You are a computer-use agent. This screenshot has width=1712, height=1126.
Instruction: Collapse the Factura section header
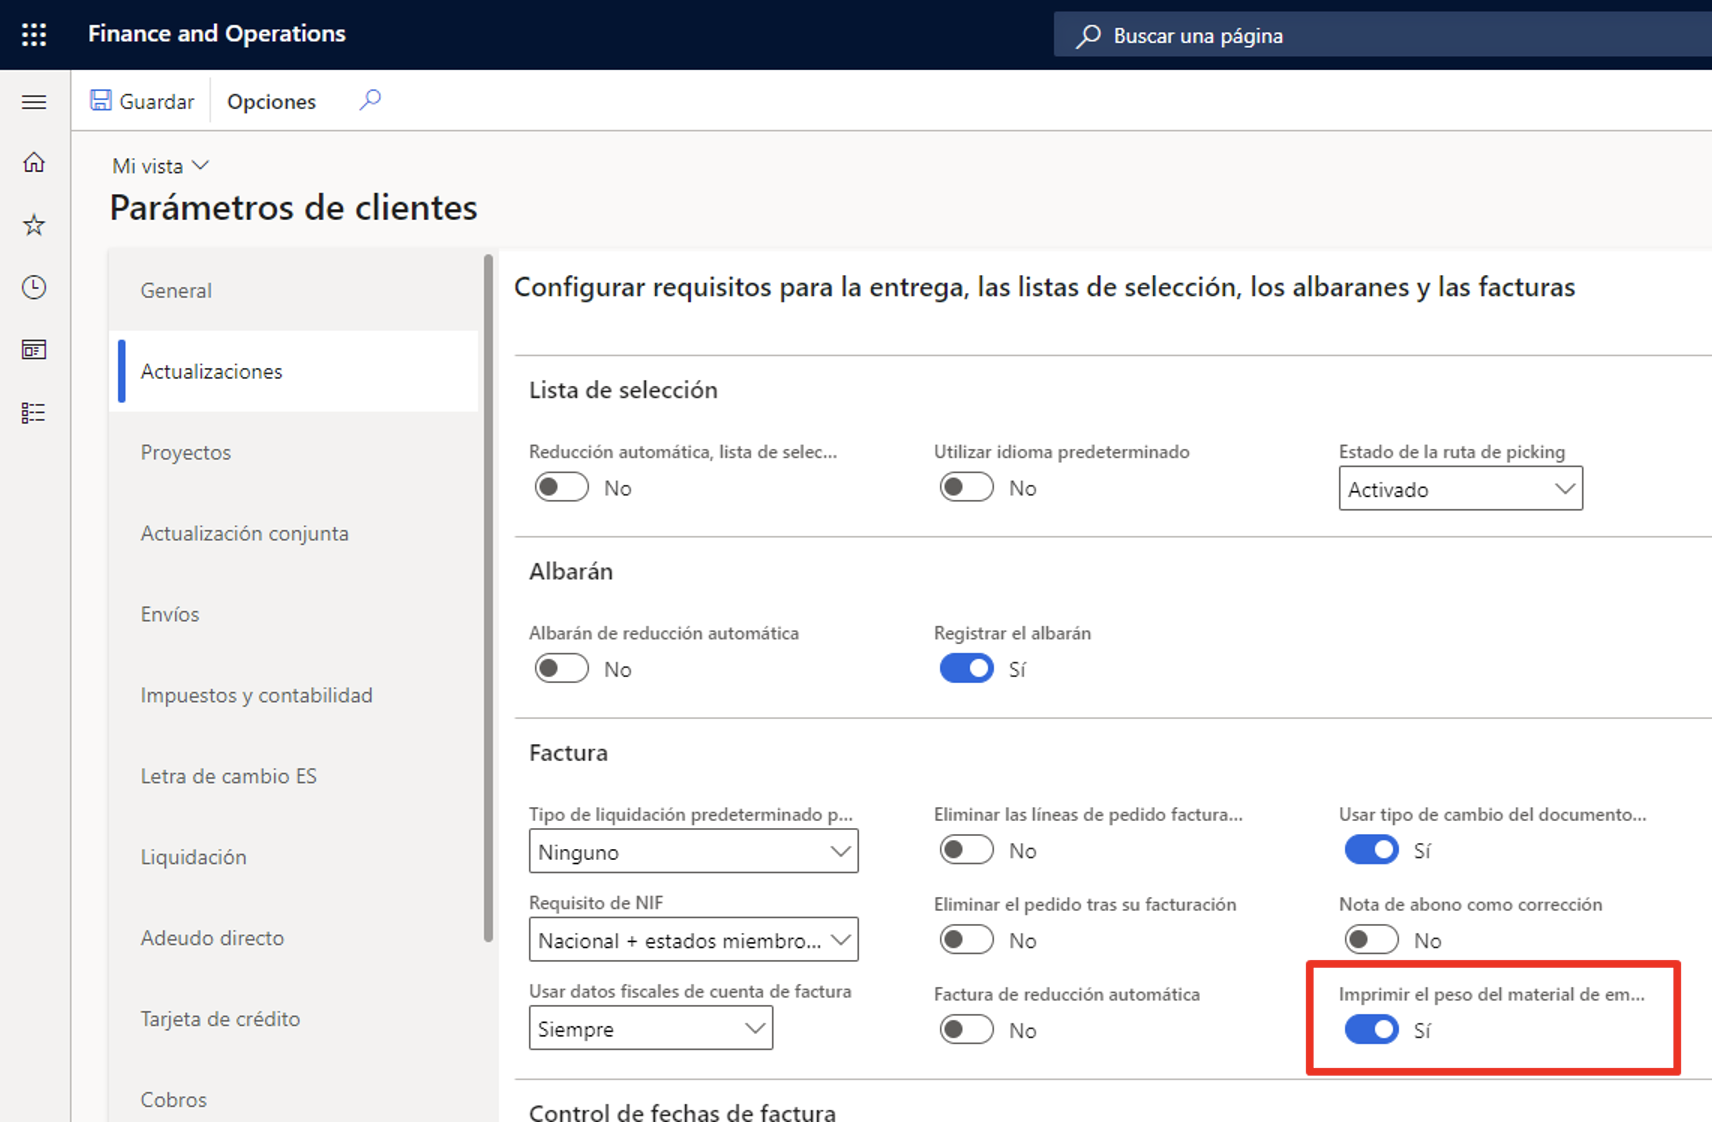[568, 752]
